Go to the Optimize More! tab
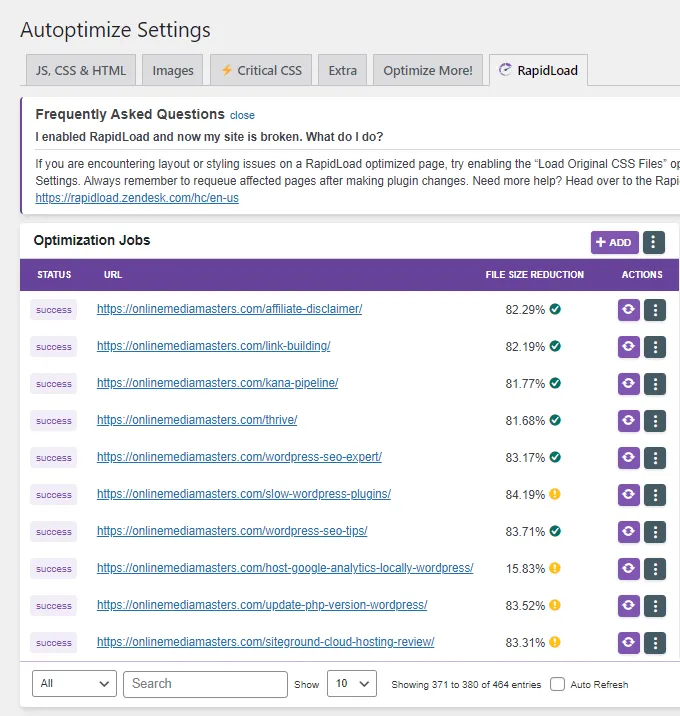This screenshot has width=680, height=716. point(428,70)
